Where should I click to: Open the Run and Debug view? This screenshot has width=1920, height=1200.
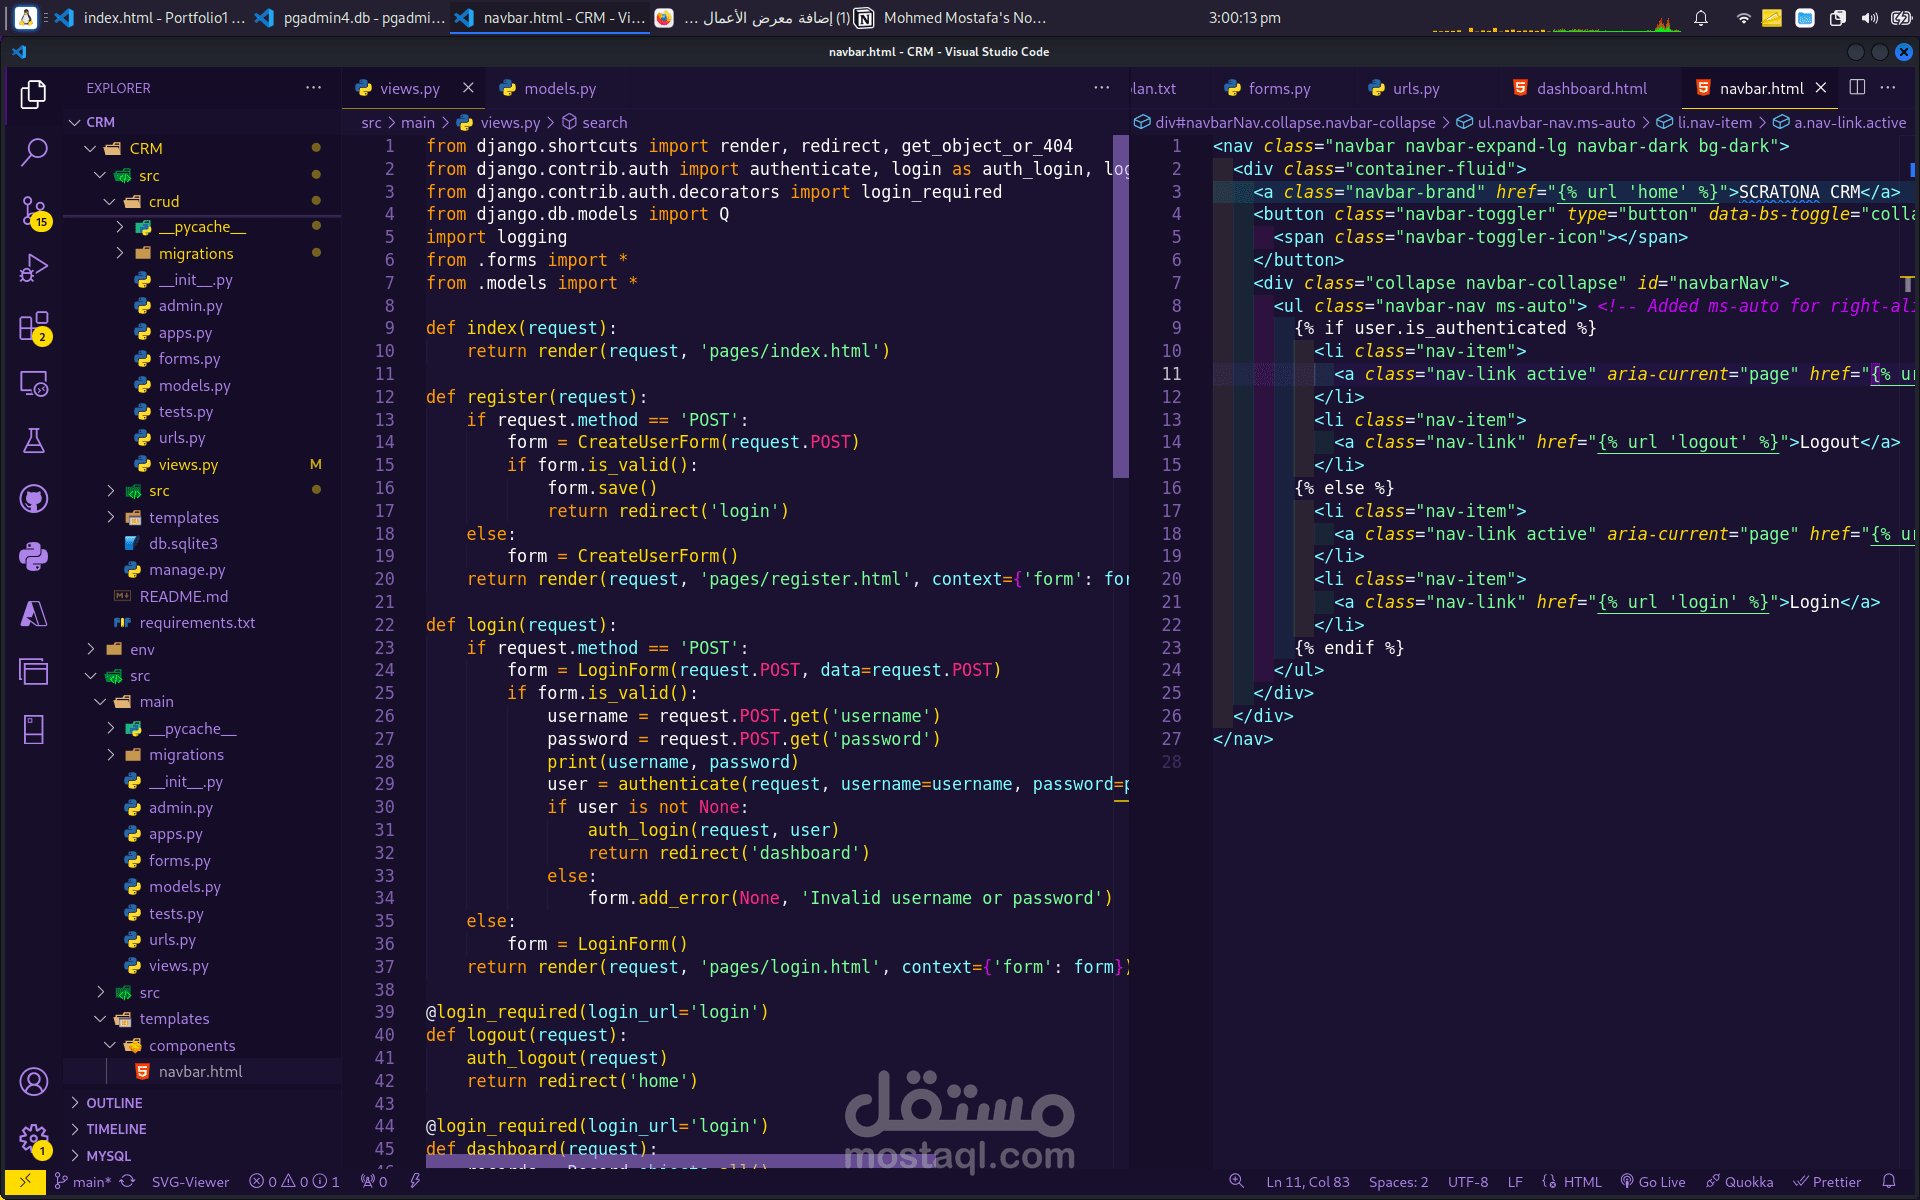34,268
